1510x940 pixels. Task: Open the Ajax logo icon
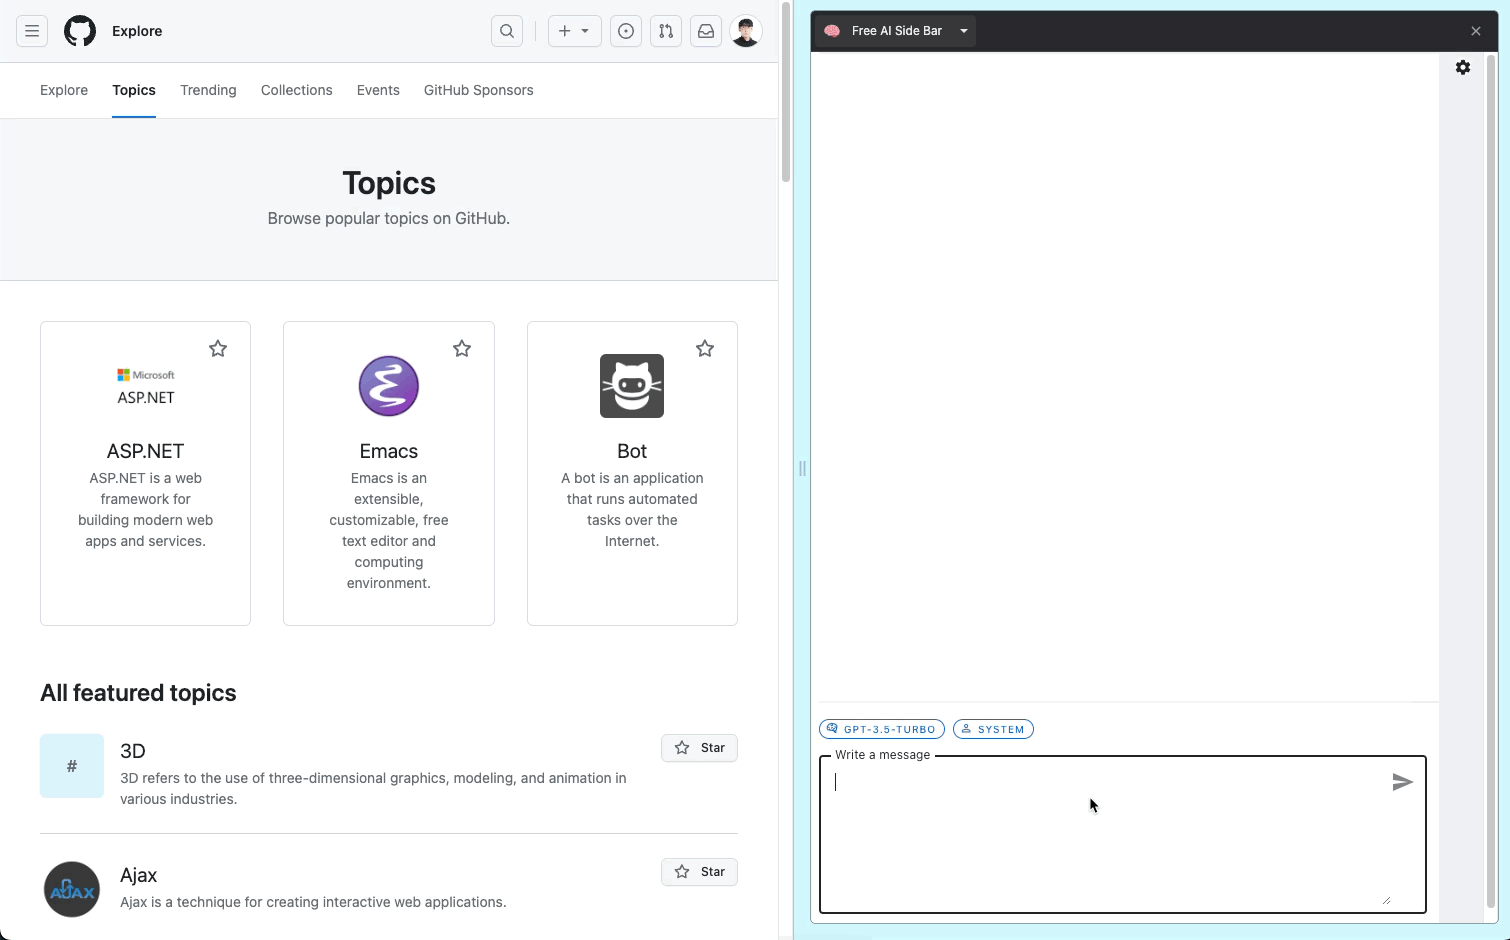72,890
